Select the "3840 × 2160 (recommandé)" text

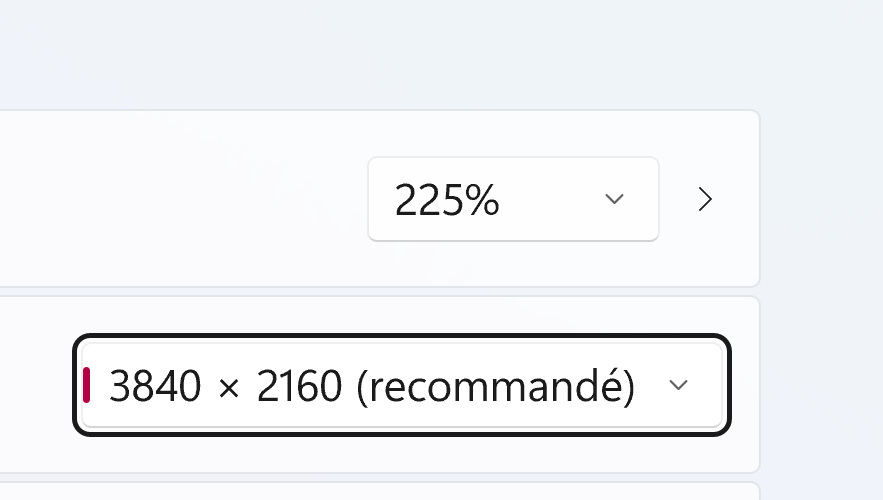(x=371, y=386)
